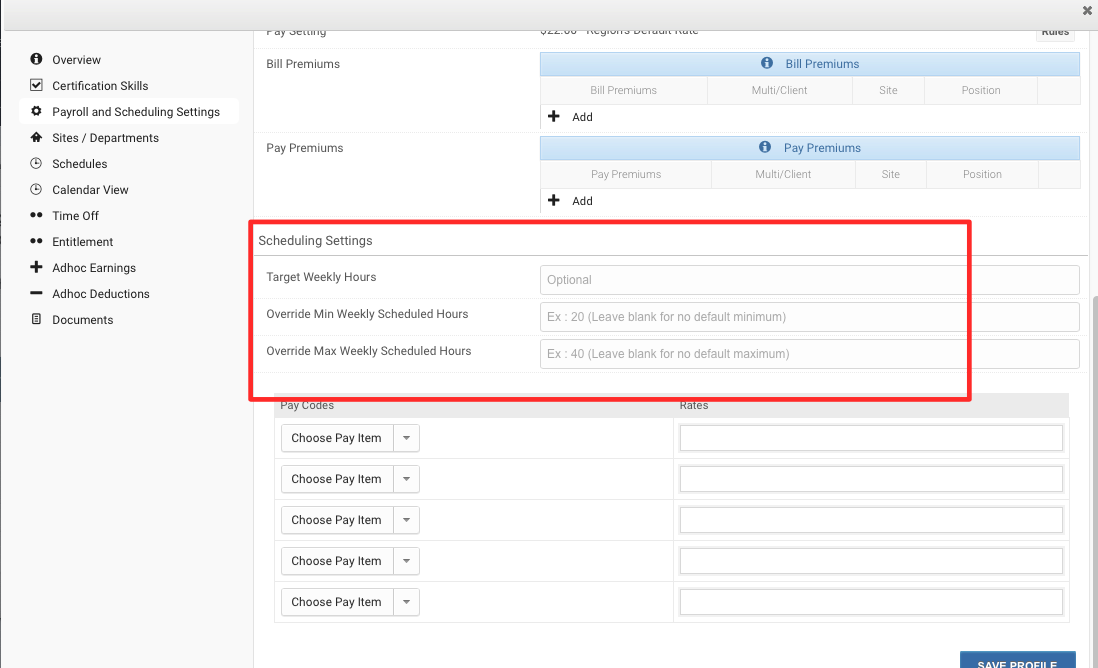Click the document icon beside Documents
The height and width of the screenshot is (668, 1098).
click(x=36, y=319)
